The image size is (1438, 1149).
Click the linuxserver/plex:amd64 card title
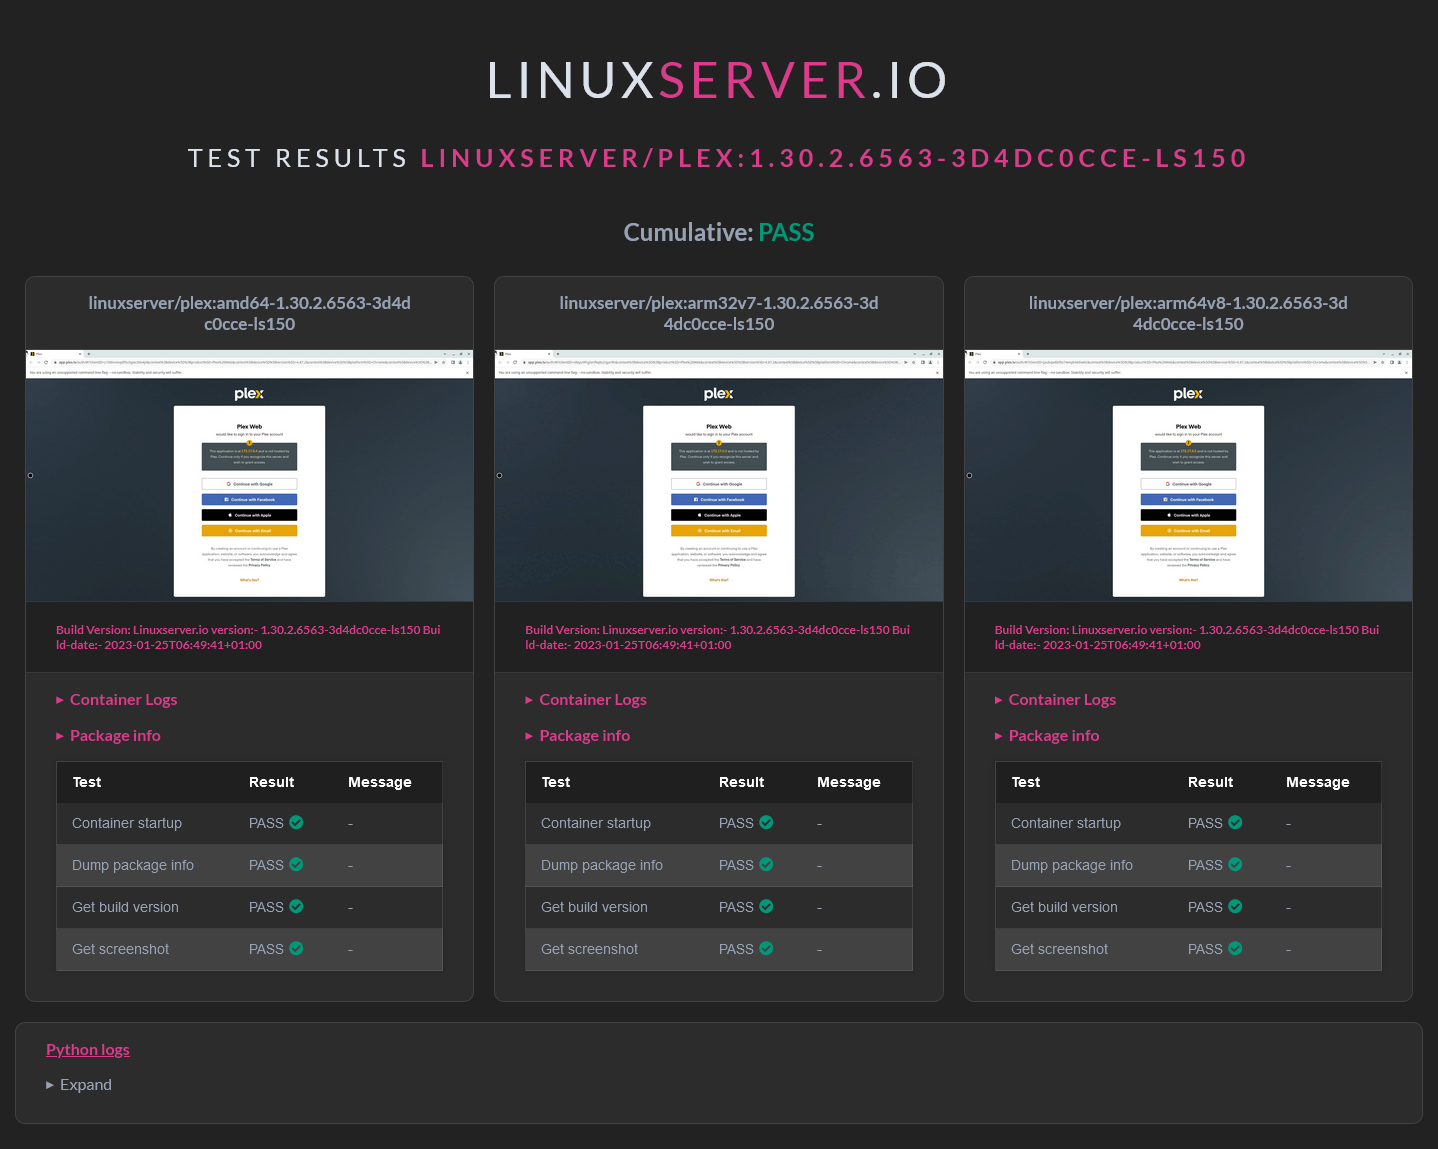pyautogui.click(x=249, y=313)
